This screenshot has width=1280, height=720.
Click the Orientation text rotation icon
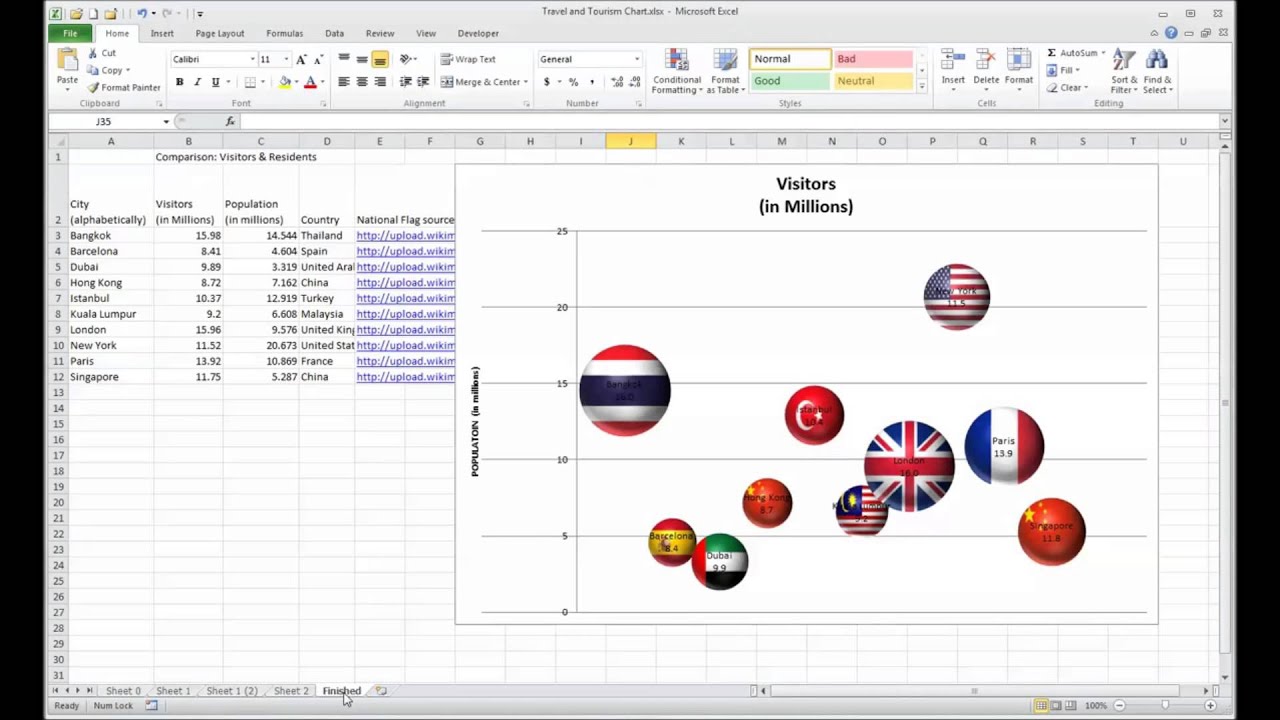point(406,59)
